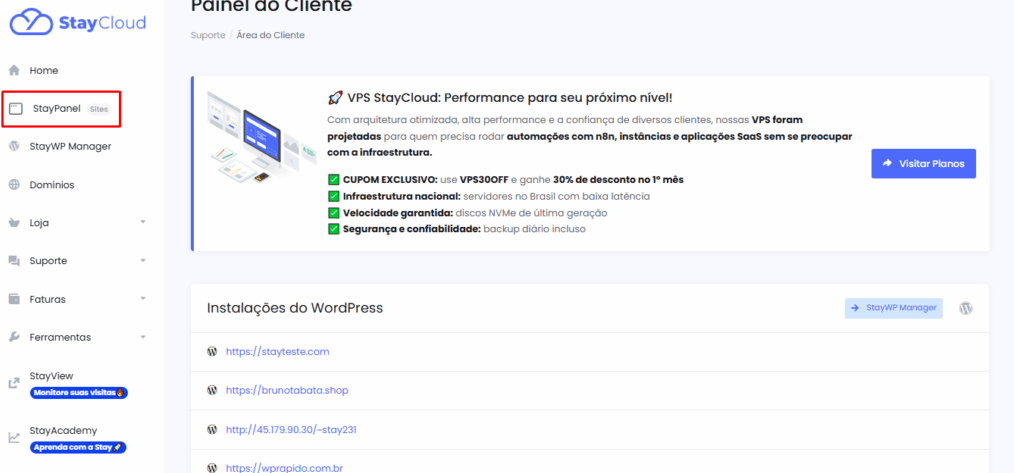Click the Suporte breadcrumb link
The width and height of the screenshot is (1014, 473).
[x=207, y=35]
